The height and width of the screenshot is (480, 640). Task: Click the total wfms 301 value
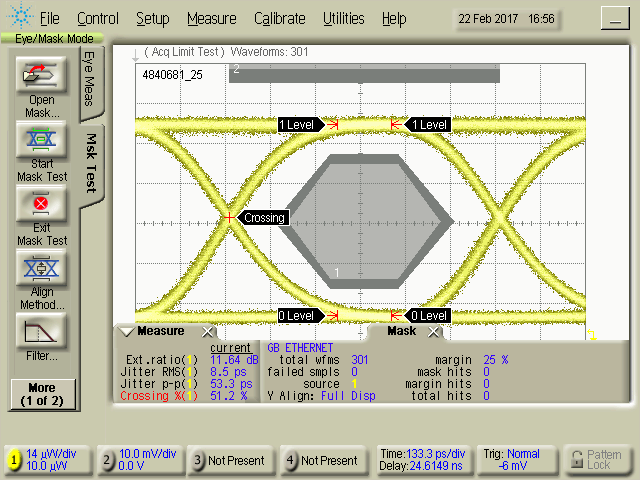coord(360,360)
